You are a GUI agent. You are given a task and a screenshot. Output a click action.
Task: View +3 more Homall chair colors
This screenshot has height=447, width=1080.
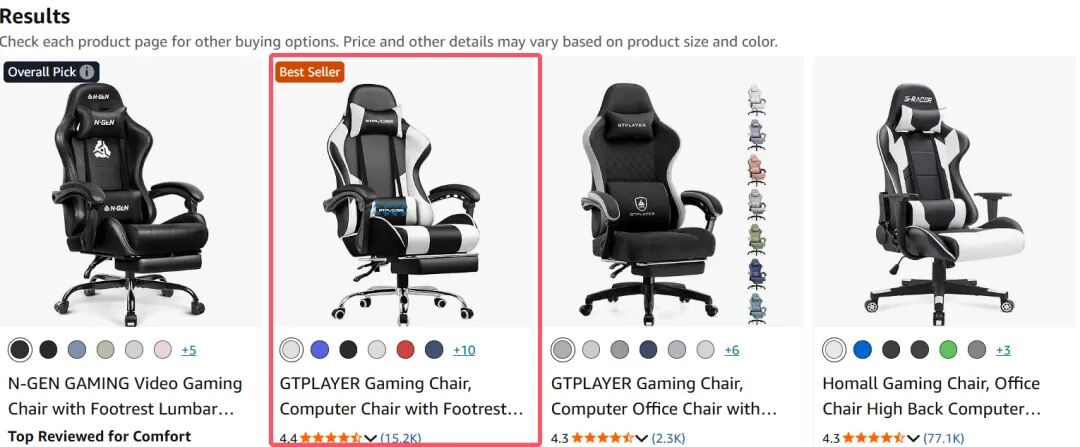coord(1003,351)
